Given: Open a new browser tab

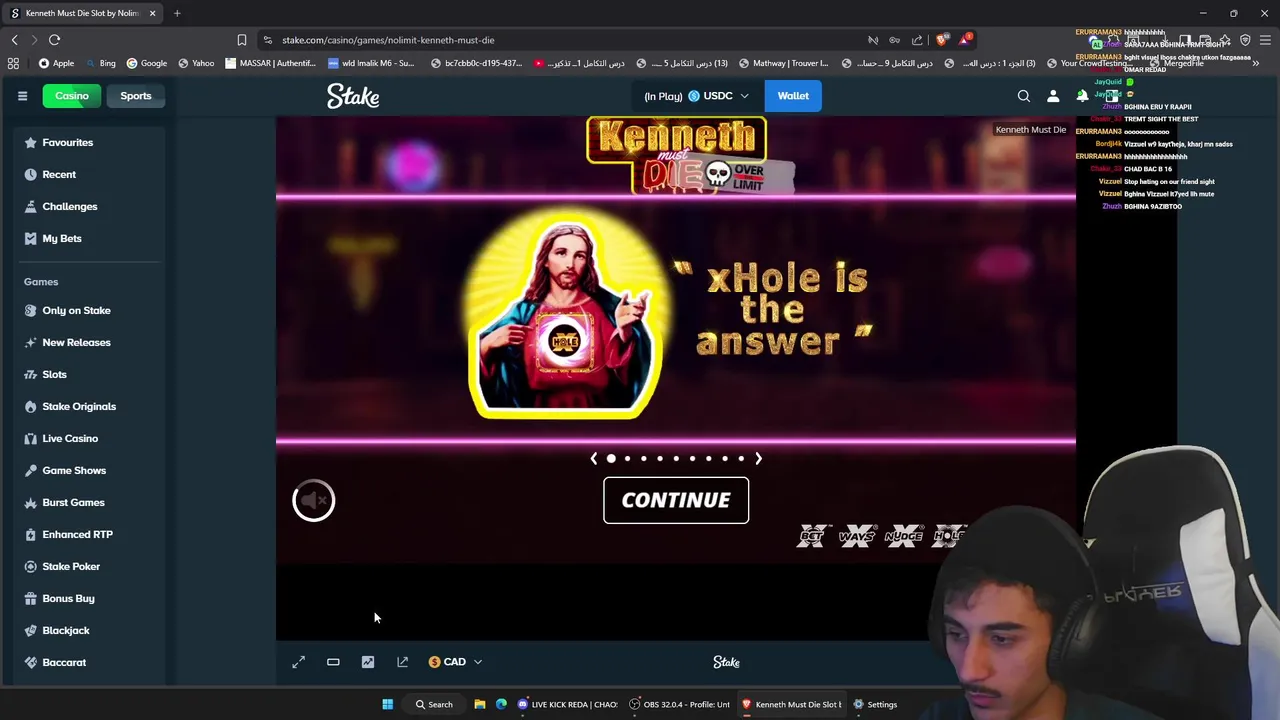Looking at the screenshot, I should pos(177,13).
